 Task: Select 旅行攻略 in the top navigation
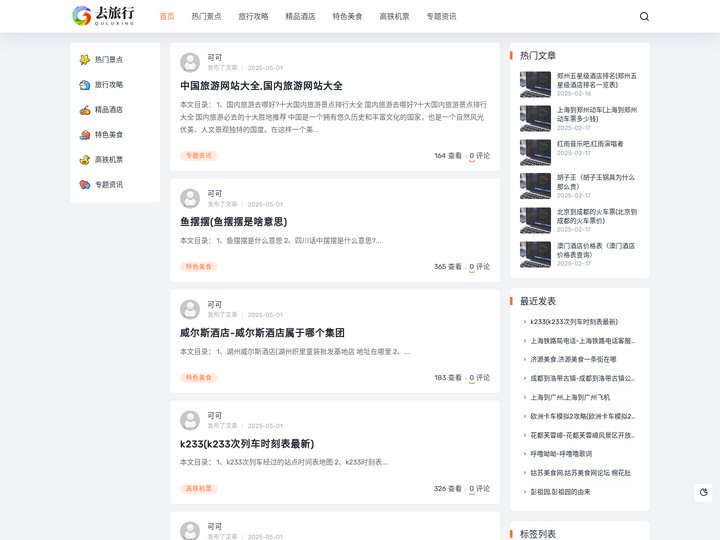coord(253,17)
